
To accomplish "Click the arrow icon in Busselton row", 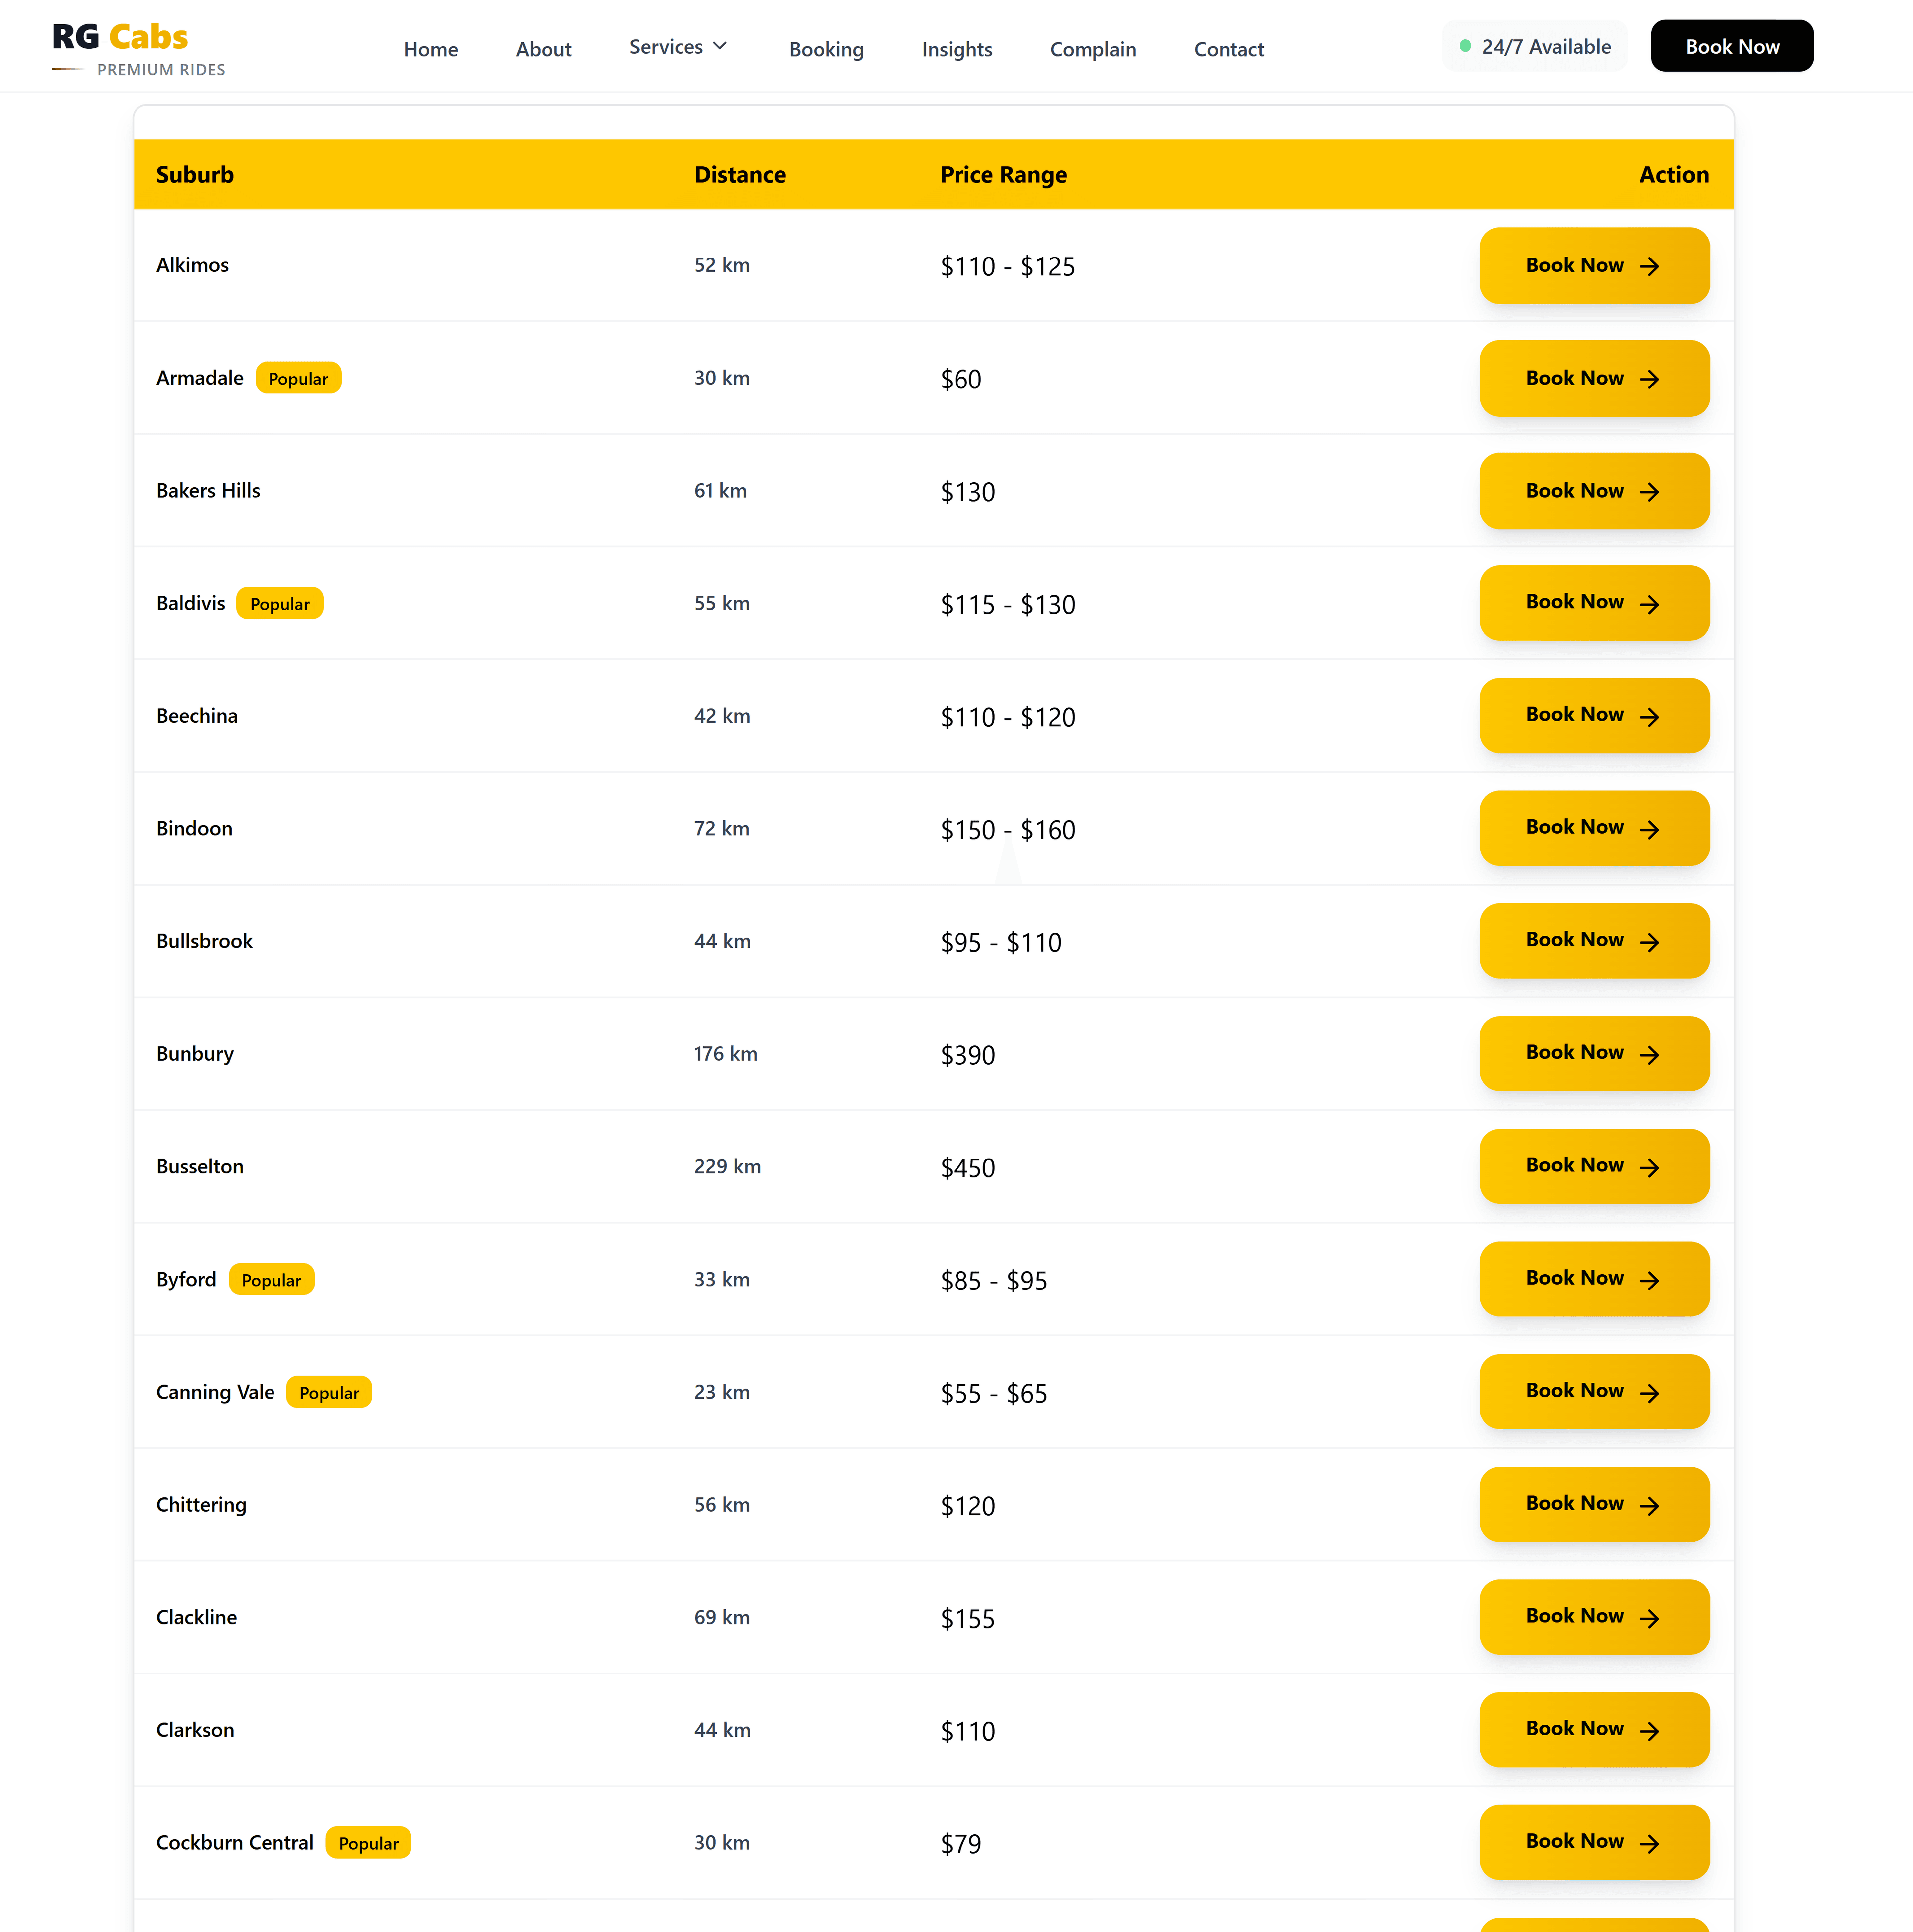I will tap(1650, 1167).
